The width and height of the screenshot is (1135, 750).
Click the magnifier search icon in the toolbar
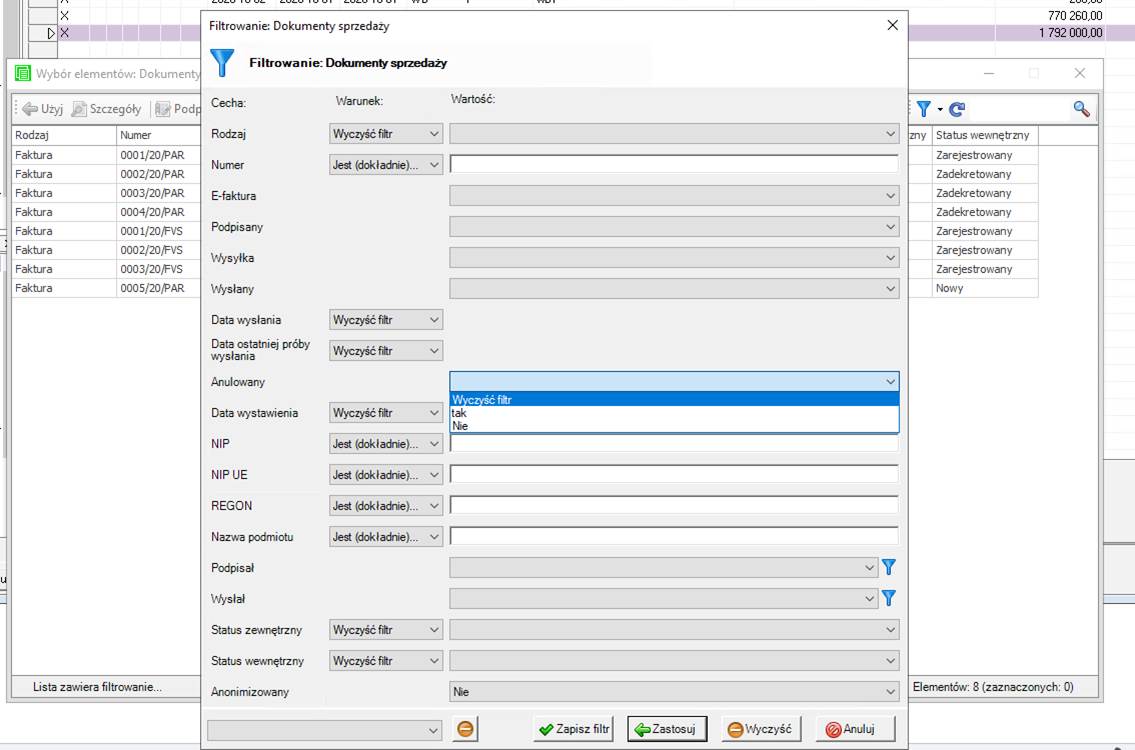click(x=1081, y=109)
